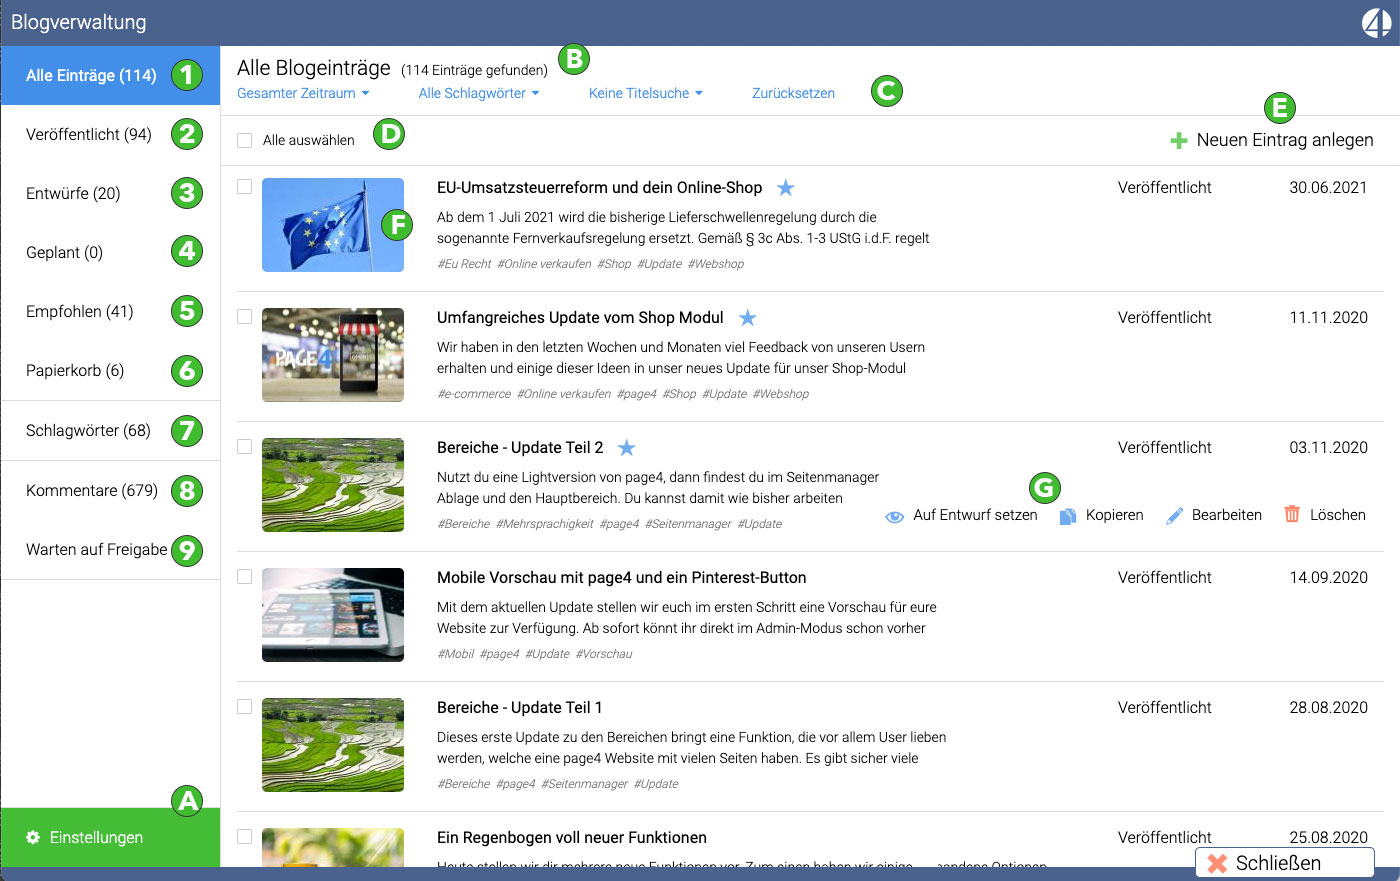Click tag #Vorschau
The image size is (1400, 881).
pos(604,654)
